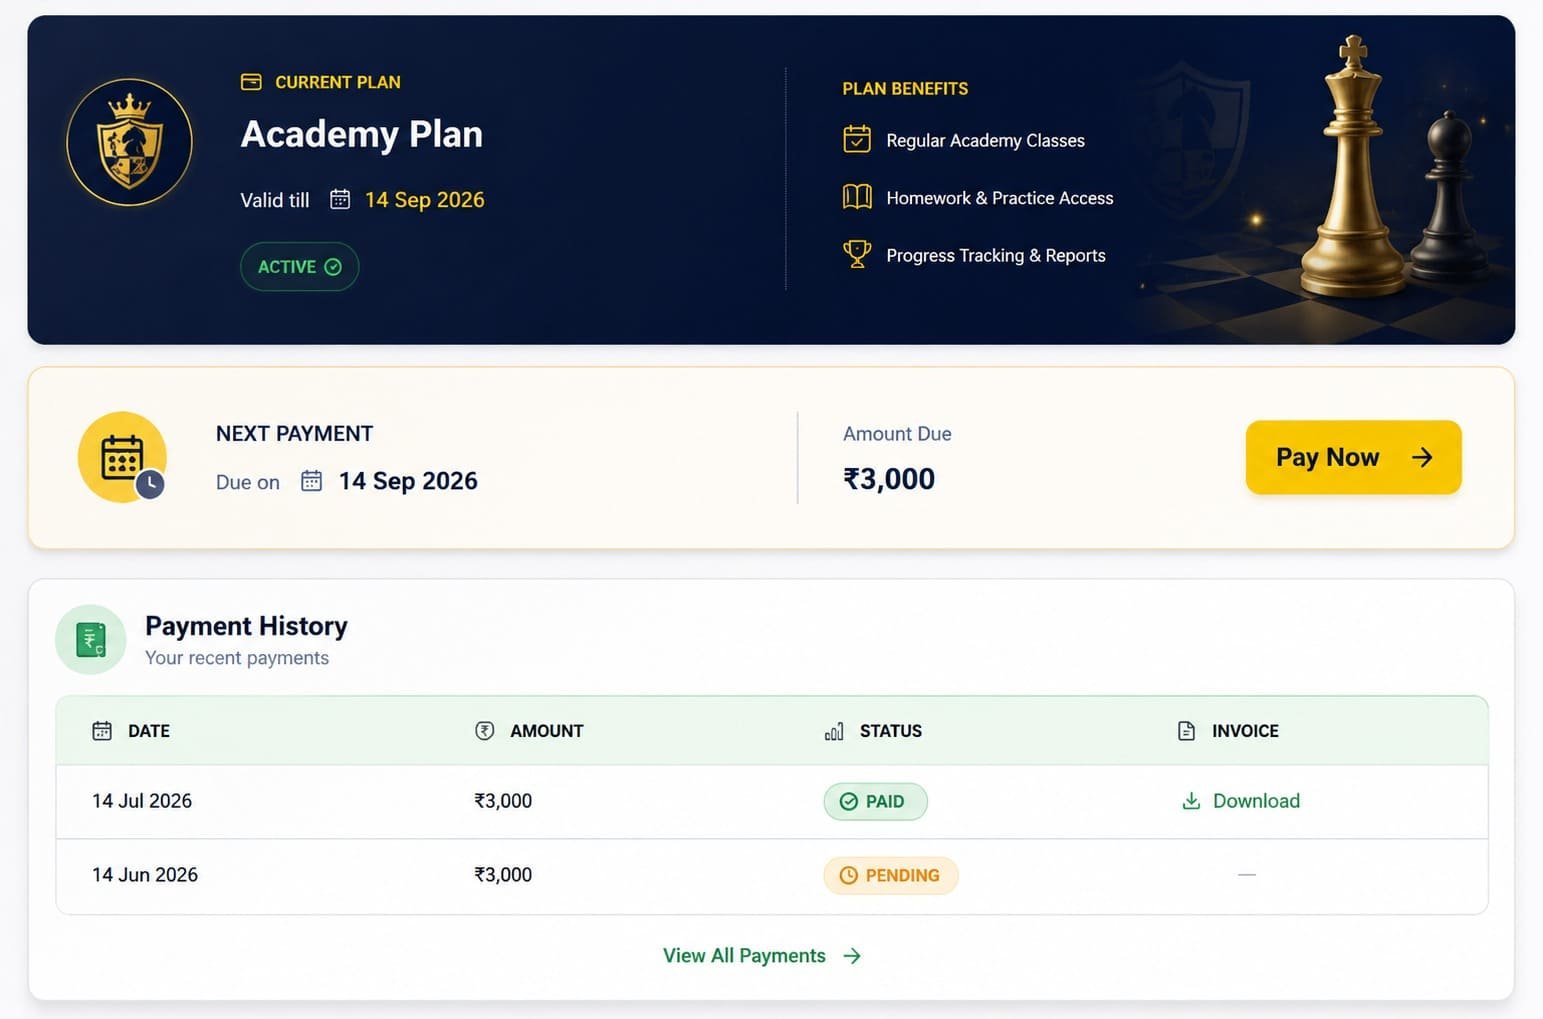
Task: Click the Academy Plan title
Action: tap(362, 135)
